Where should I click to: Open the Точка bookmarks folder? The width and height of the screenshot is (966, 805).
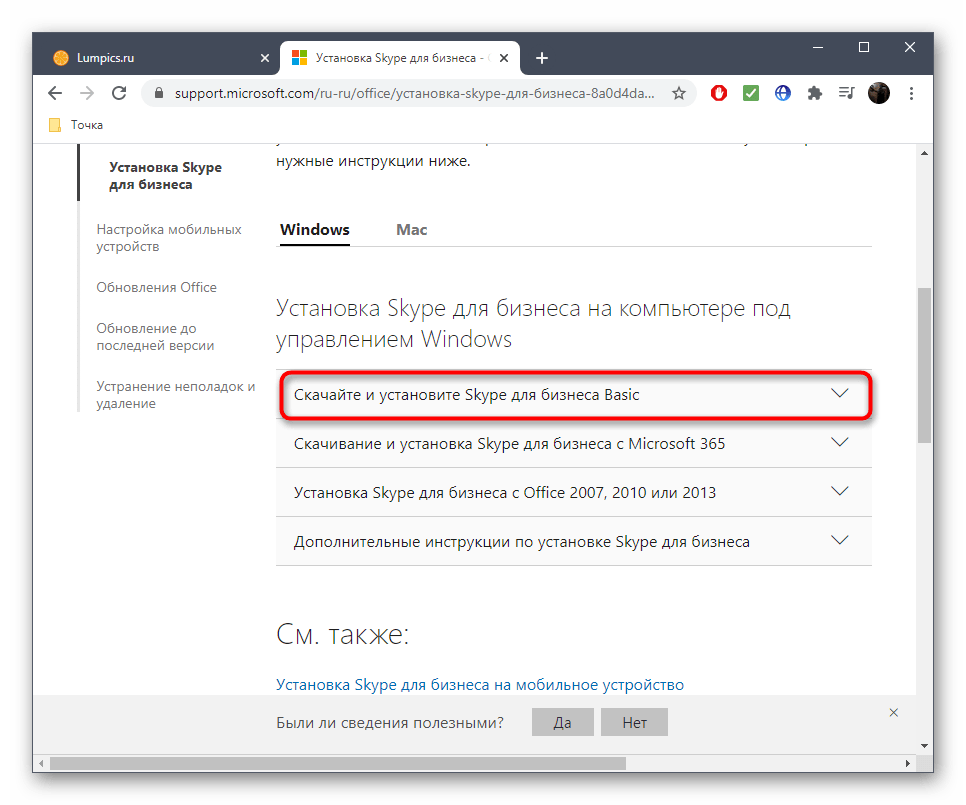pyautogui.click(x=76, y=125)
